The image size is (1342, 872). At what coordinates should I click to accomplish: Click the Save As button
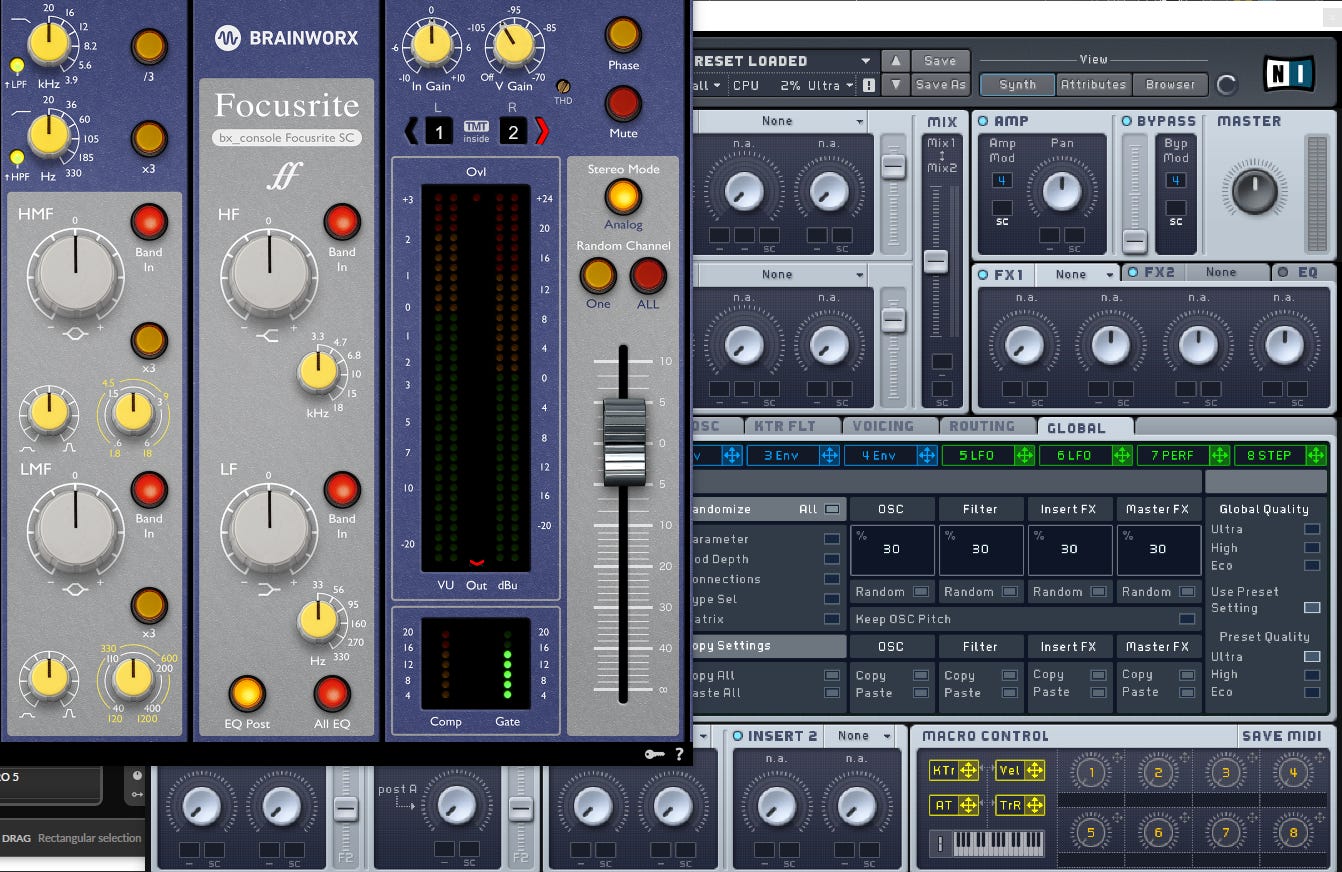[x=940, y=85]
